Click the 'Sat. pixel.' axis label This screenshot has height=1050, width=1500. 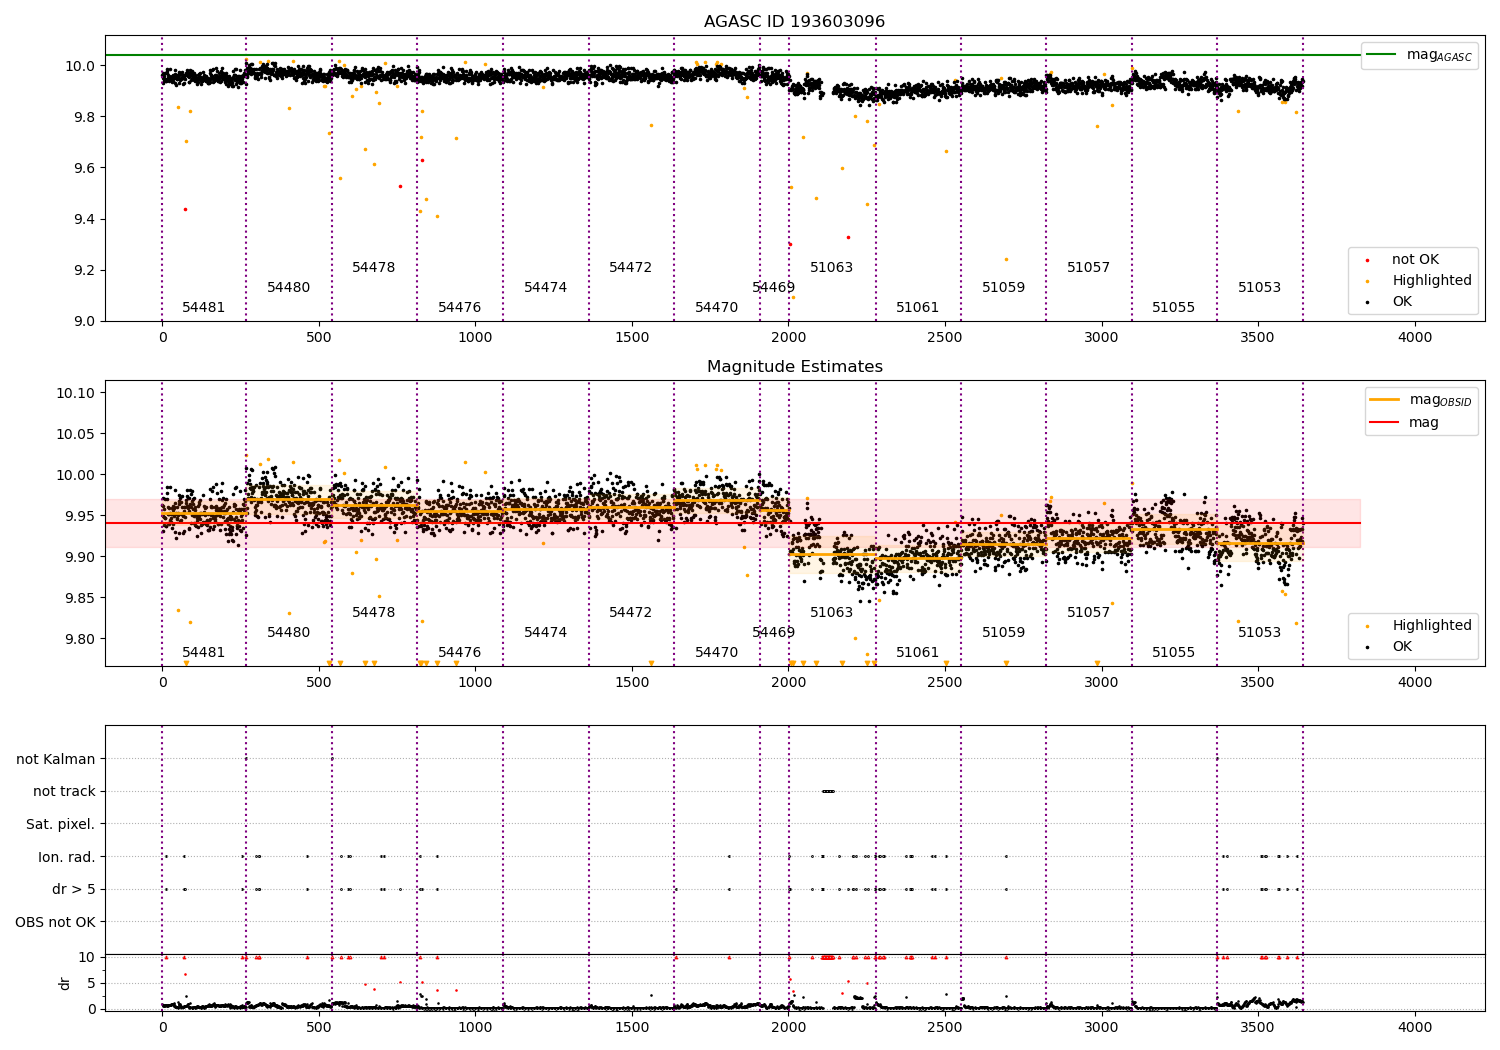[61, 824]
